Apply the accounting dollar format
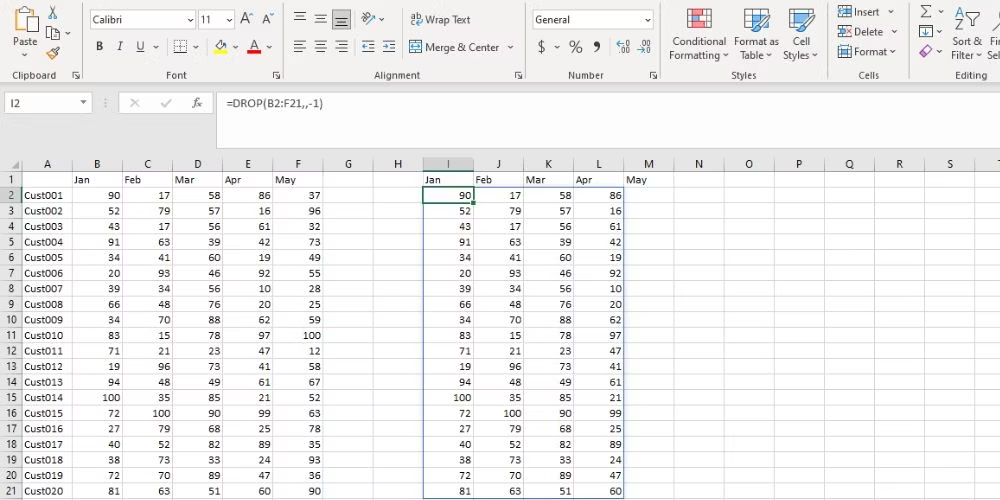The width and height of the screenshot is (1000, 500). 541,47
